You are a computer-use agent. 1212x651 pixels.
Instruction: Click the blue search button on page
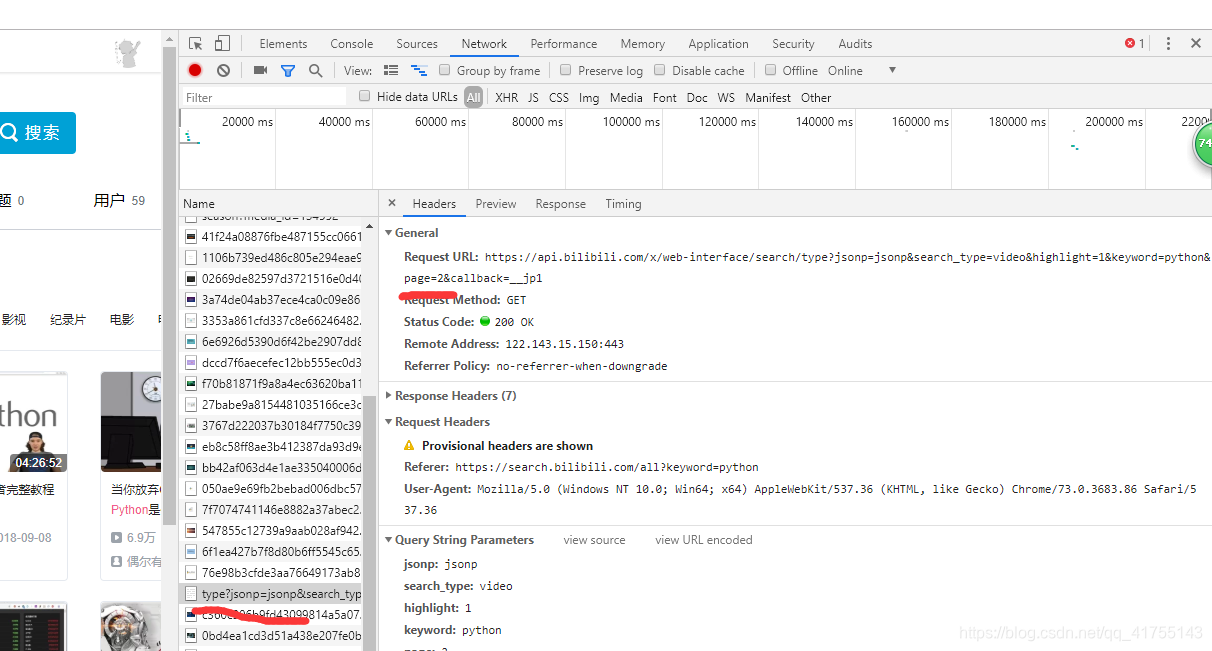pos(37,132)
